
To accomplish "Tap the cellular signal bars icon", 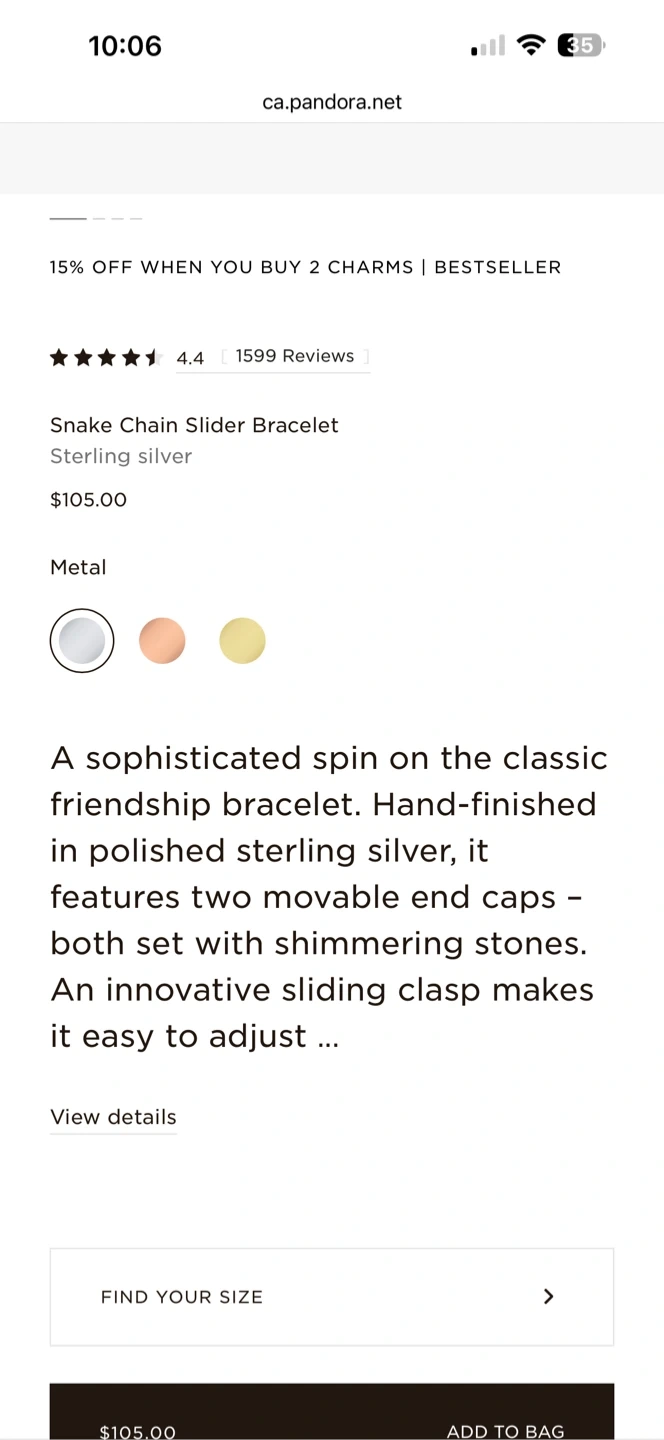I will click(x=488, y=46).
